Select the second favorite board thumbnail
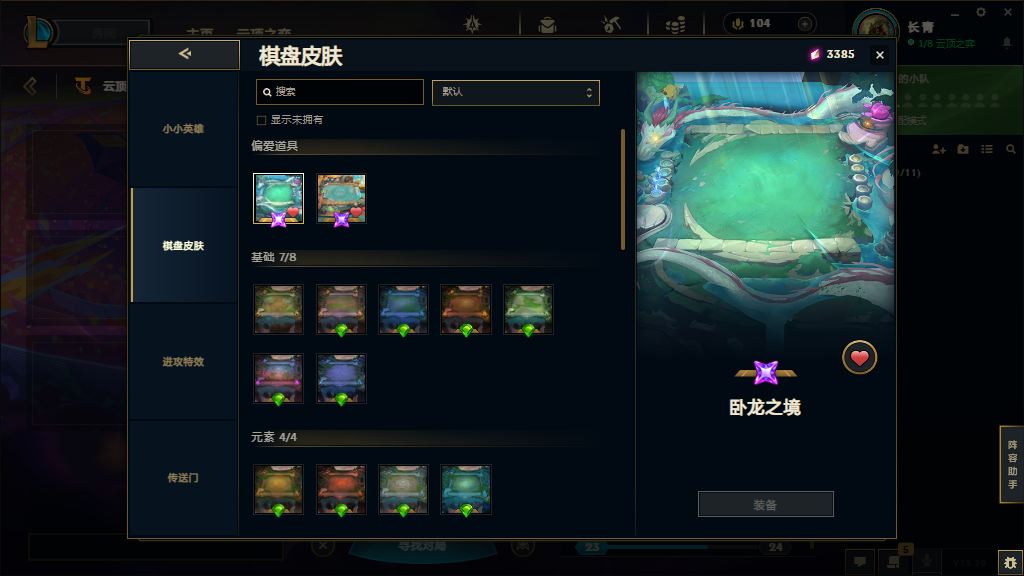Image resolution: width=1024 pixels, height=576 pixels. click(342, 199)
